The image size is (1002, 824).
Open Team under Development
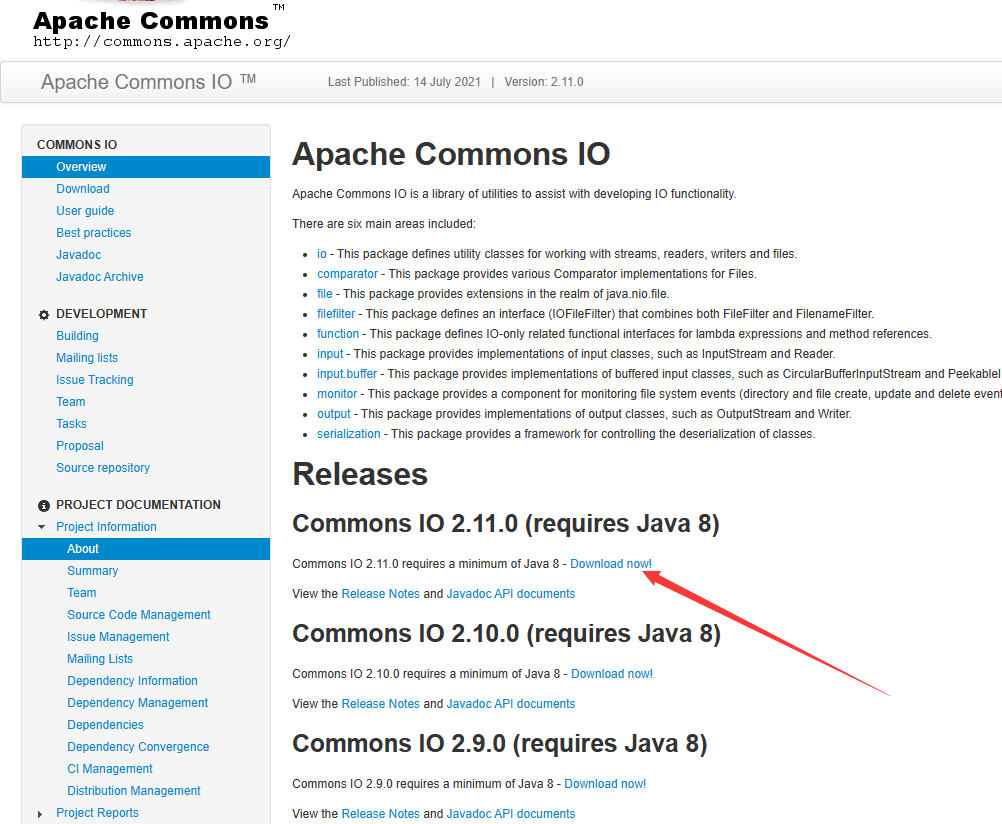pyautogui.click(x=70, y=401)
